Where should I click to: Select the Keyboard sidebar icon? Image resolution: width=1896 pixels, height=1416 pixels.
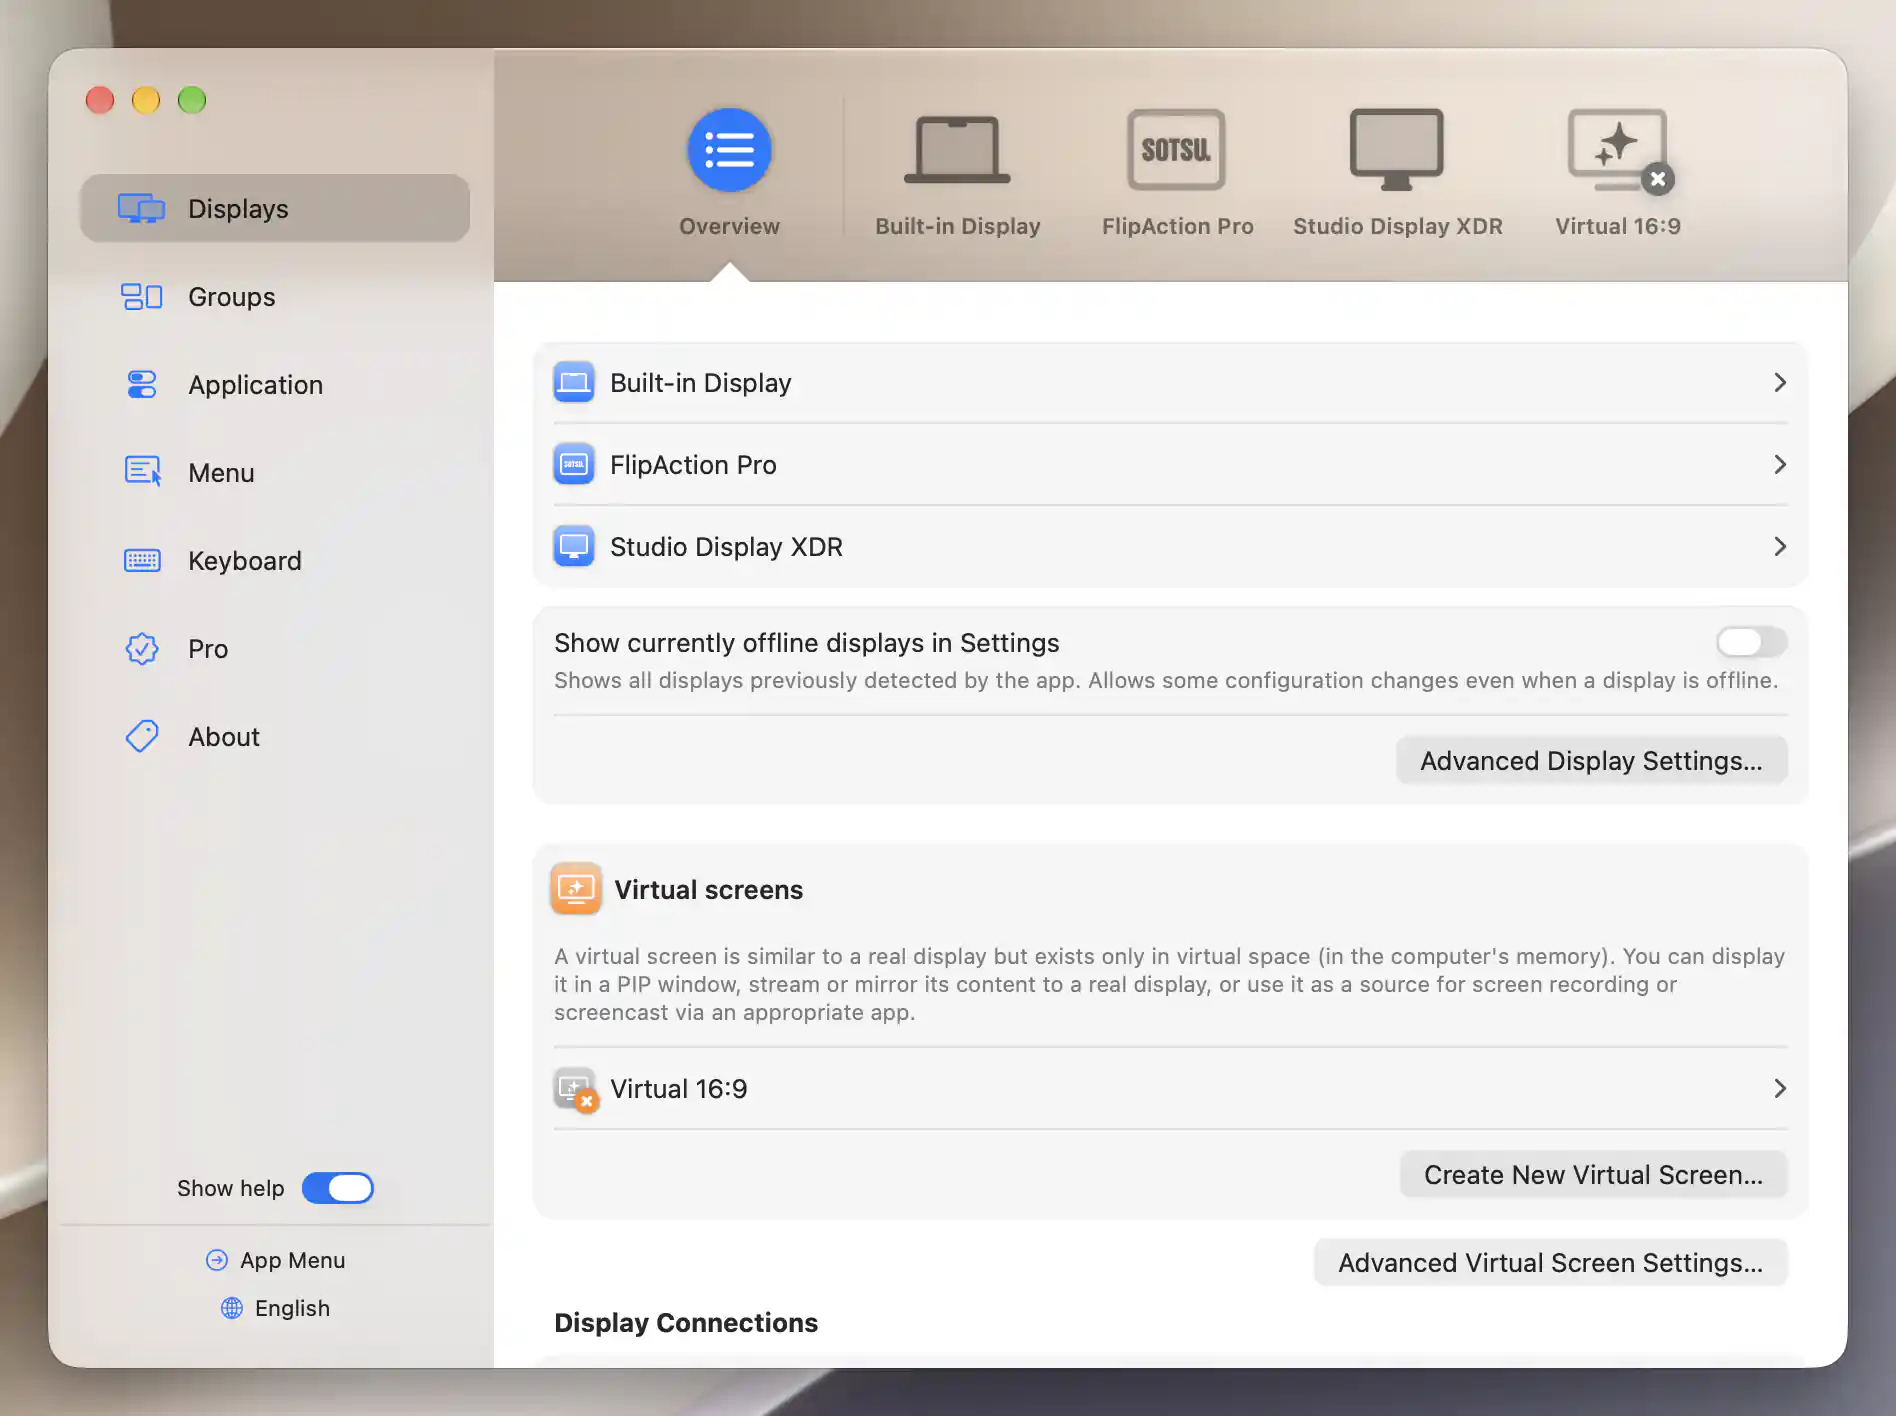(x=142, y=560)
